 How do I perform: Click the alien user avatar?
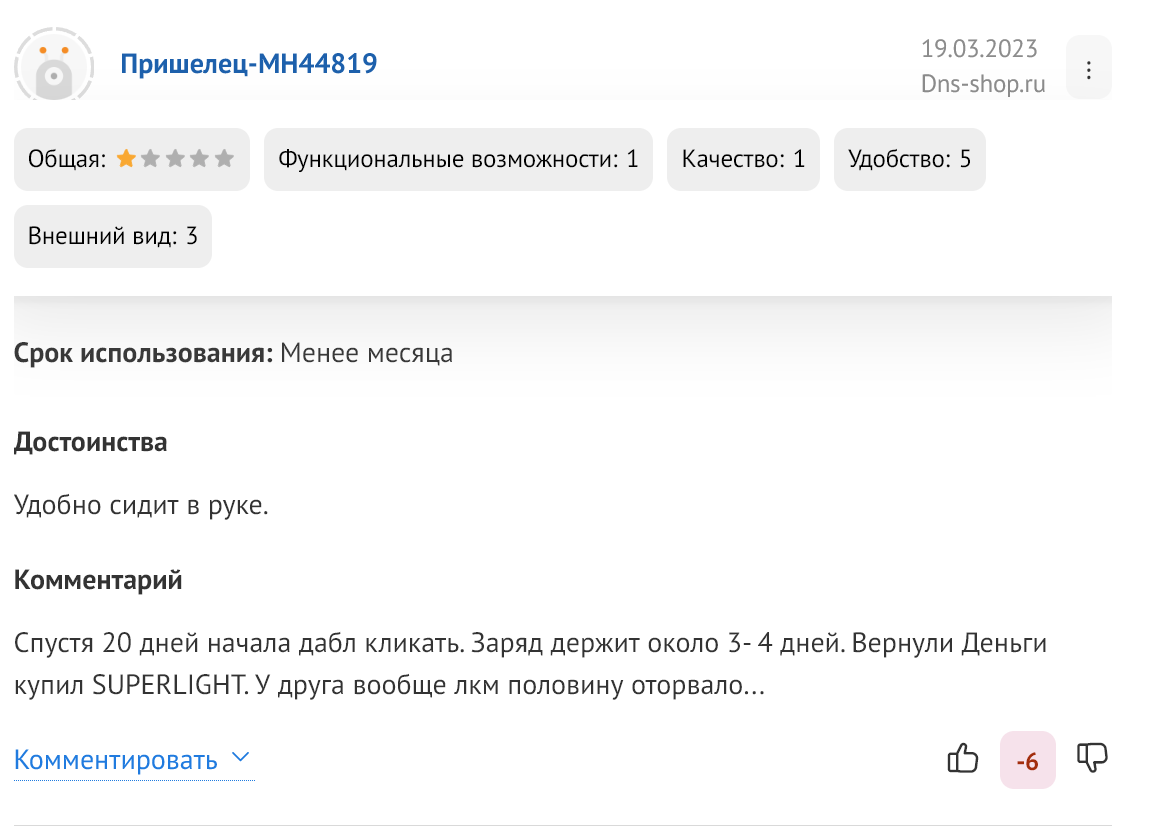tap(54, 64)
